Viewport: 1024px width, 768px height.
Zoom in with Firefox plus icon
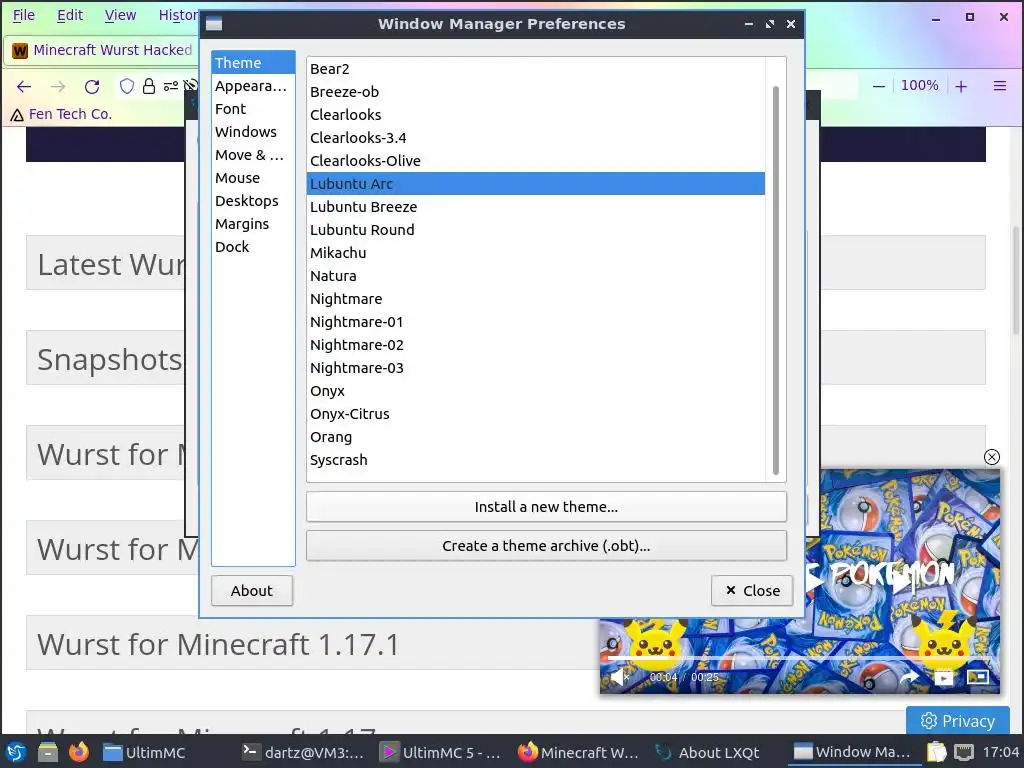point(961,86)
